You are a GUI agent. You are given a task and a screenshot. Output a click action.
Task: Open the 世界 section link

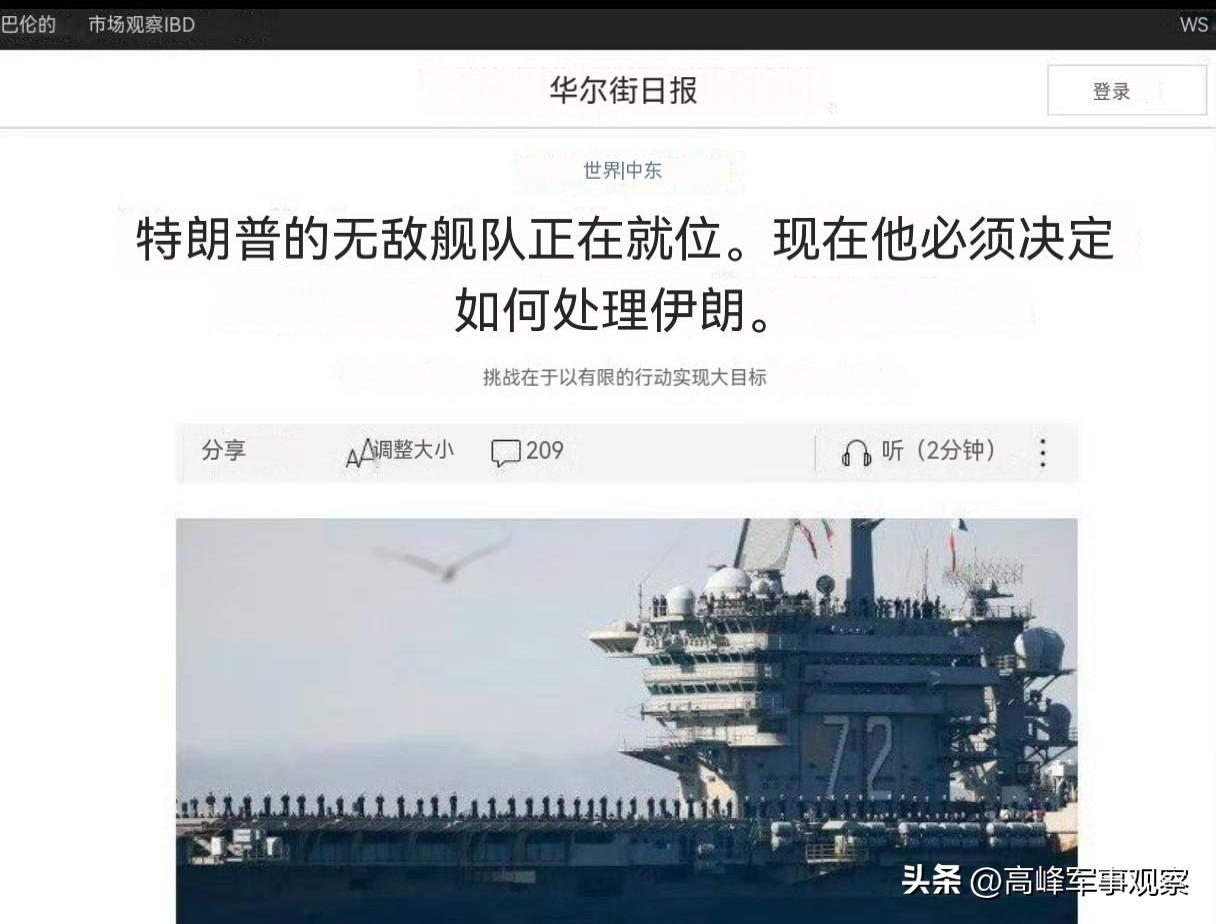(x=602, y=170)
